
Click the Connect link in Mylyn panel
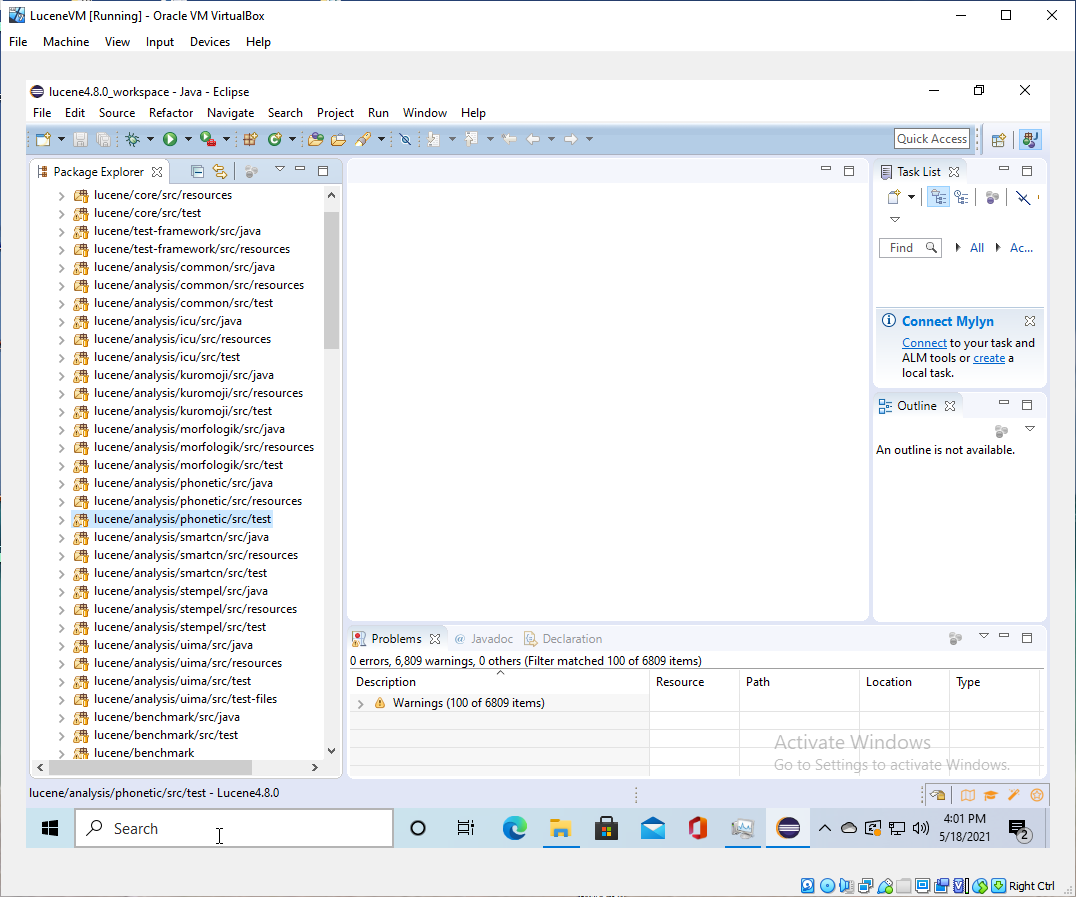924,343
